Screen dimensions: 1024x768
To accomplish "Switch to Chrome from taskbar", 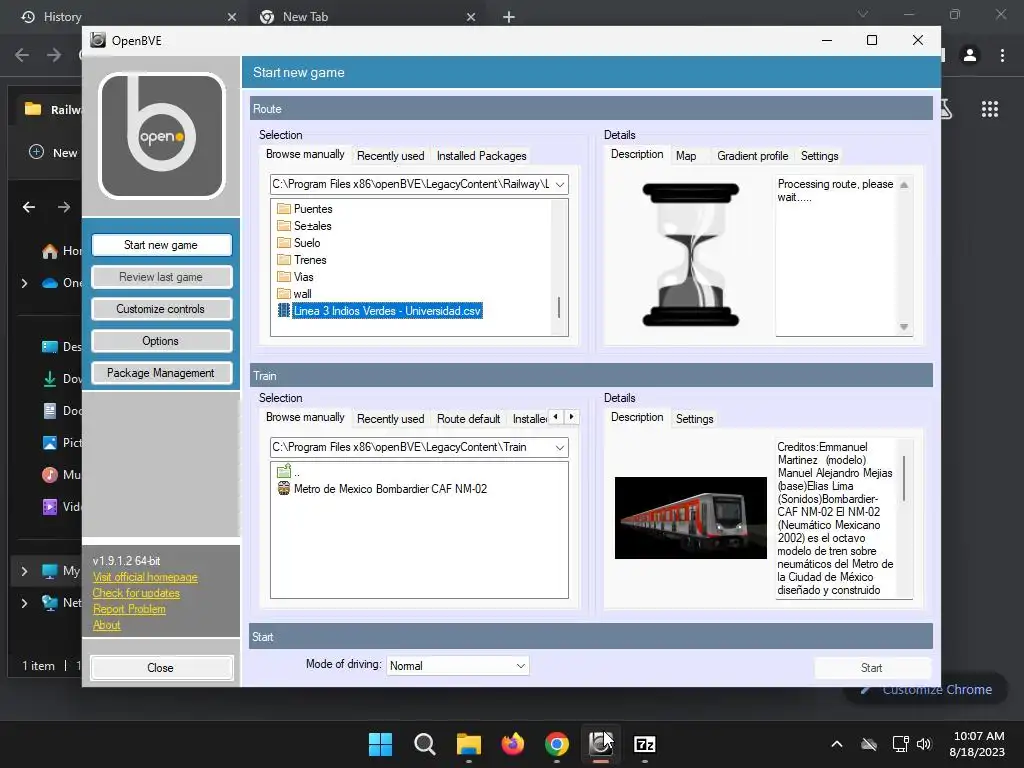I will point(556,744).
